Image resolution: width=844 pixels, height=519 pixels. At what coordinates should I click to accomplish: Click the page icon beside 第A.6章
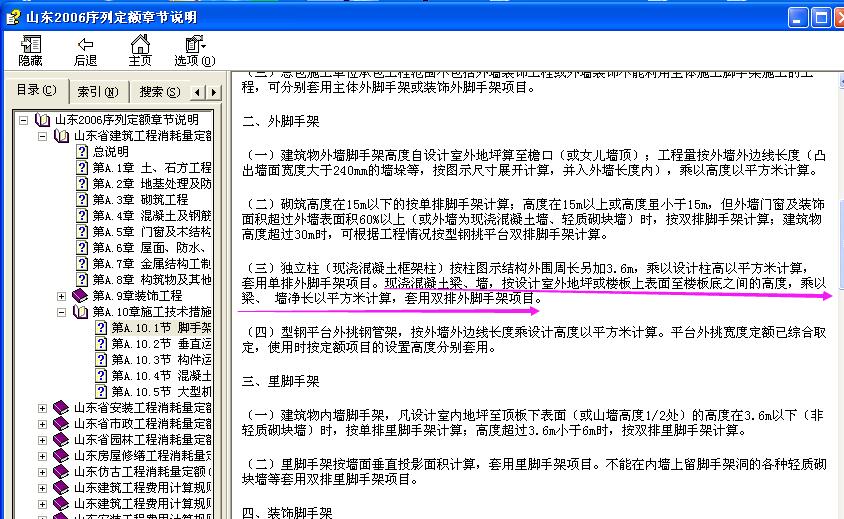[82, 248]
